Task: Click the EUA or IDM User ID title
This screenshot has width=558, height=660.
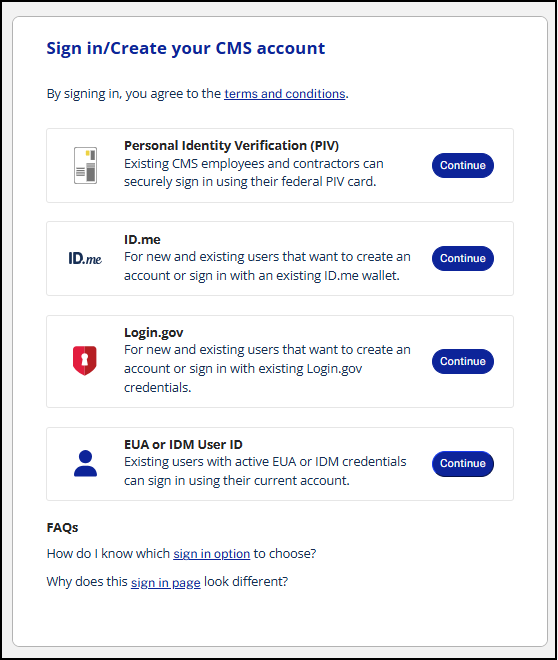Action: 183,444
